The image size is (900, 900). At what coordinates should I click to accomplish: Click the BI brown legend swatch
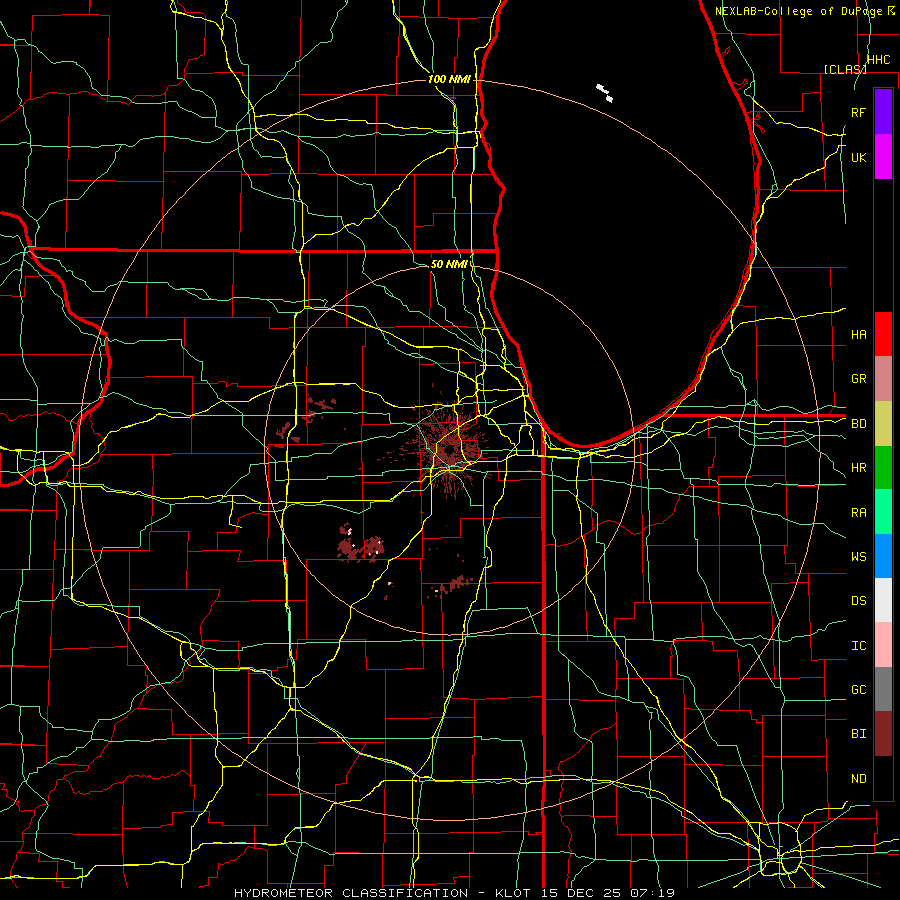click(x=883, y=734)
